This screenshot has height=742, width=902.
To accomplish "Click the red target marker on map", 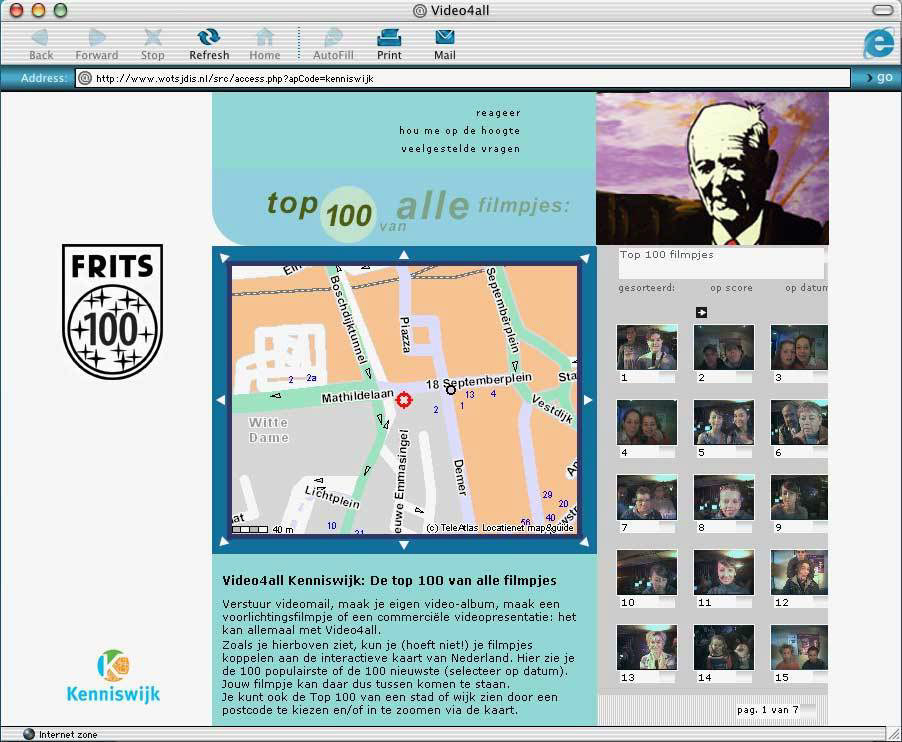I will pos(404,399).
